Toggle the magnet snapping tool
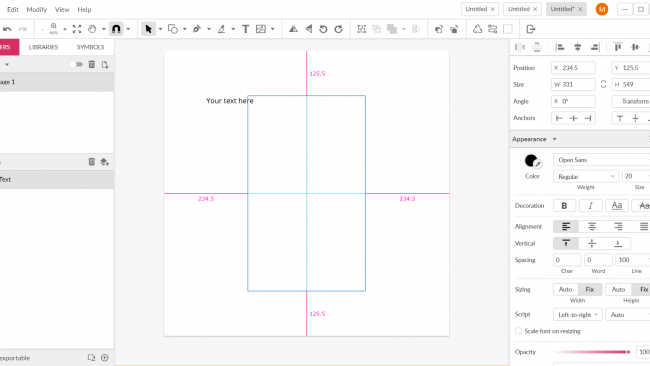 (116, 29)
